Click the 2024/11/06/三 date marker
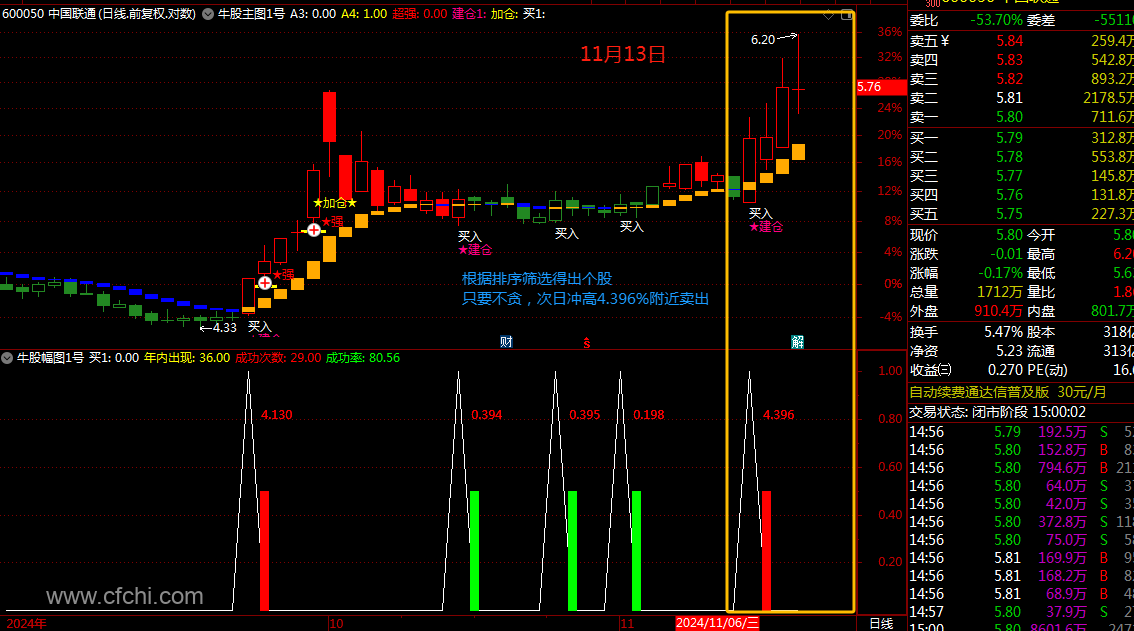1134x631 pixels. pos(717,623)
